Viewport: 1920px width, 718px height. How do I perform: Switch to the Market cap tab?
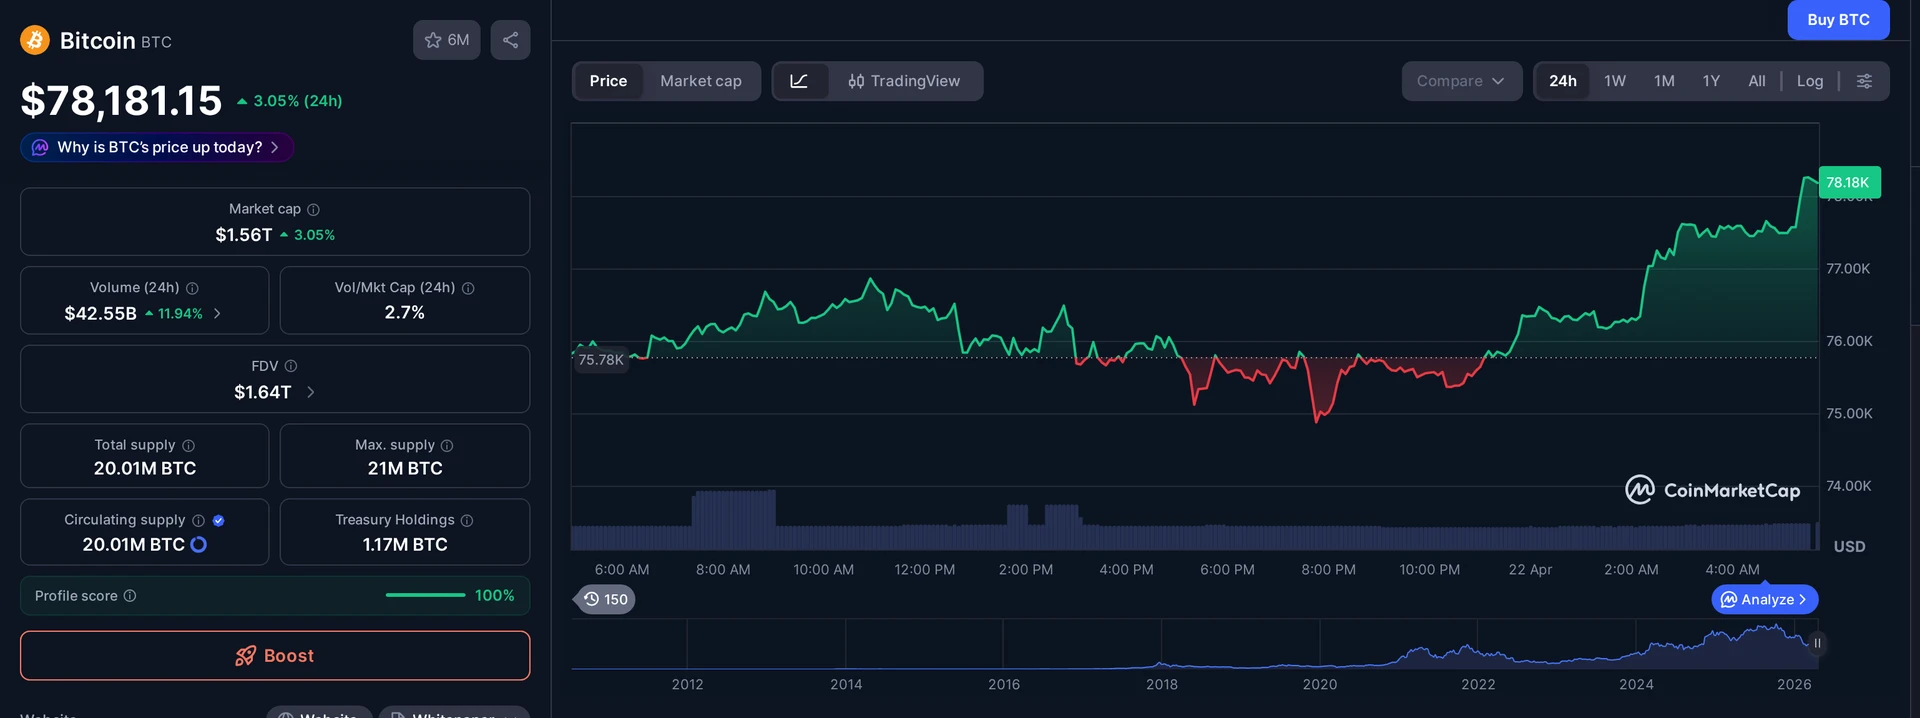(700, 81)
